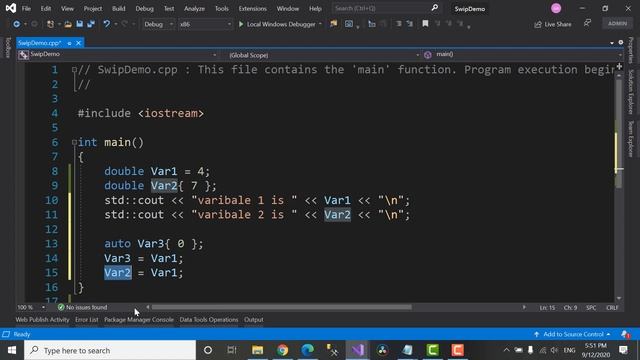The width and height of the screenshot is (640, 360).
Task: Click the magnifier icon in search box
Action: (435, 8)
